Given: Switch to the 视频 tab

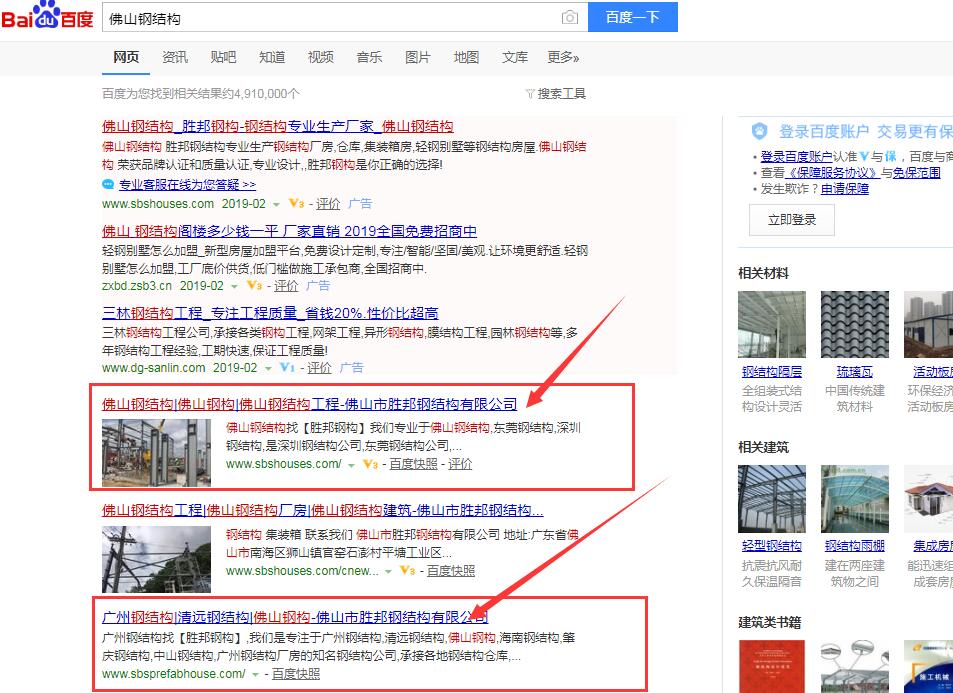Looking at the screenshot, I should tap(321, 57).
